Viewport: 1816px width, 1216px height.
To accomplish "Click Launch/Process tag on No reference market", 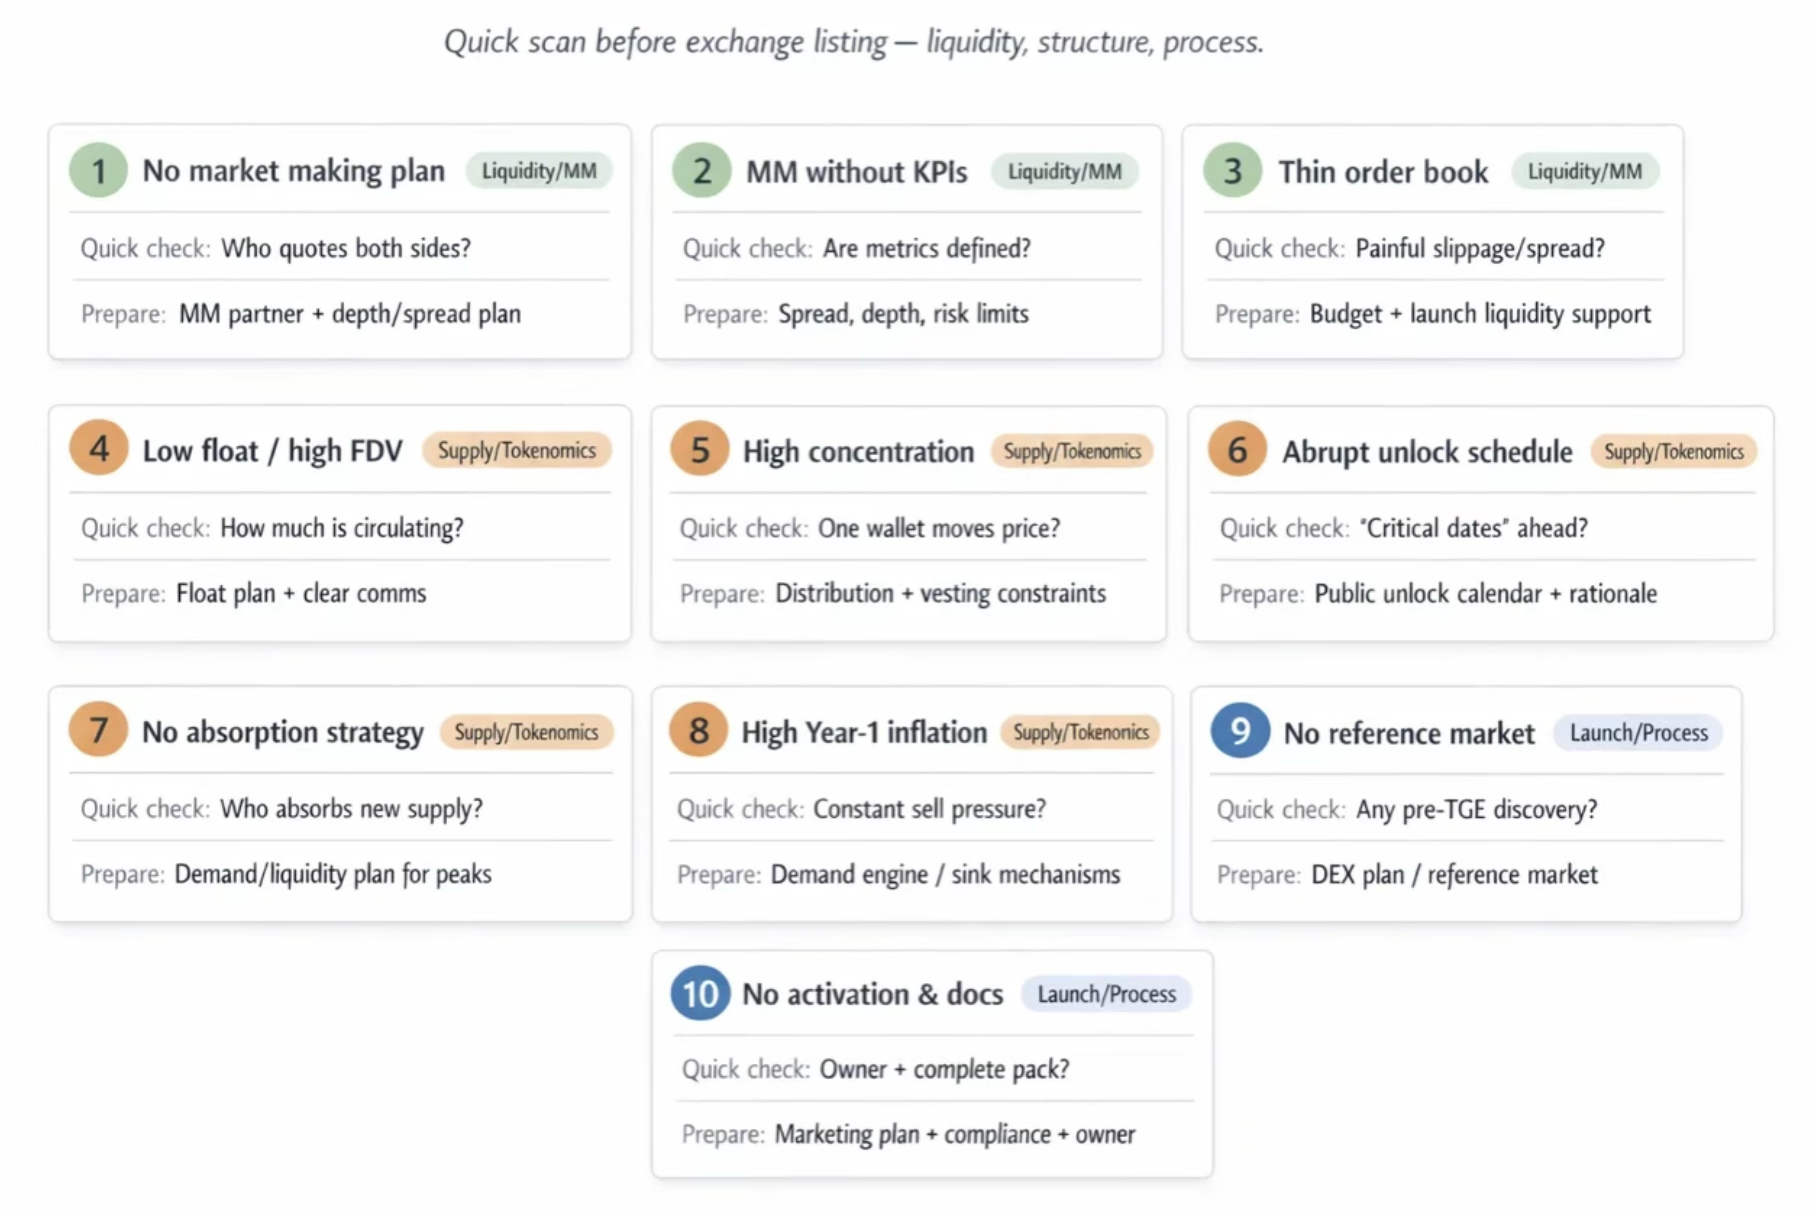I will click(x=1638, y=733).
